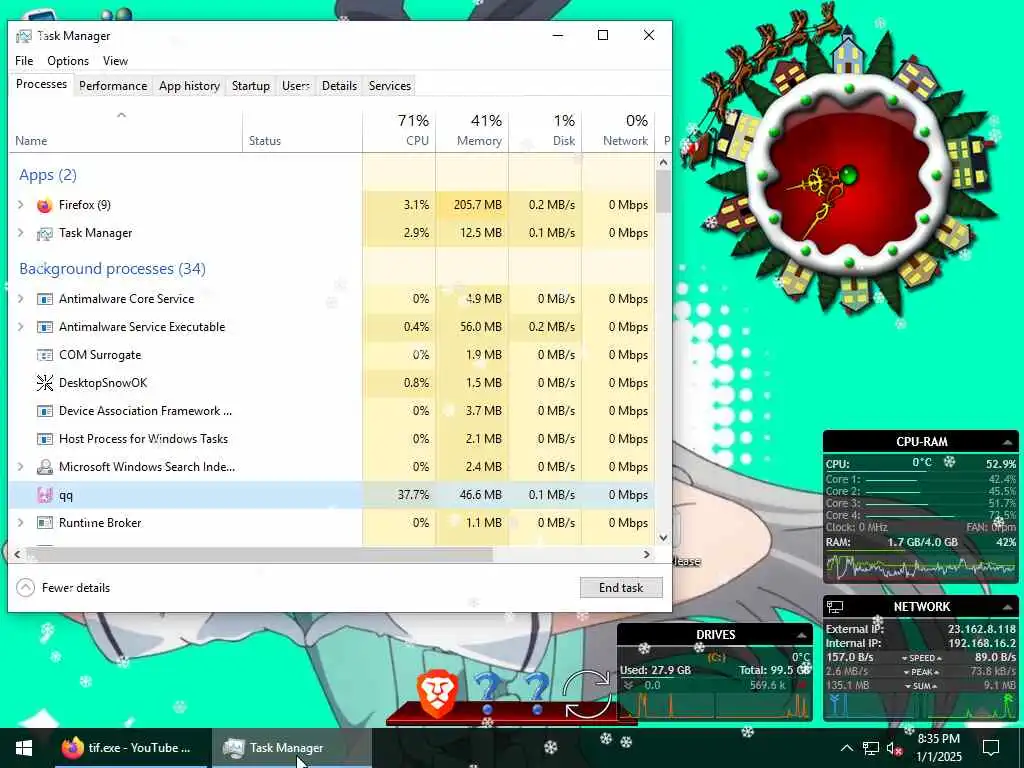Click the DesktopSnowOK snowflake icon
Viewport: 1024px width, 768px height.
click(x=44, y=383)
